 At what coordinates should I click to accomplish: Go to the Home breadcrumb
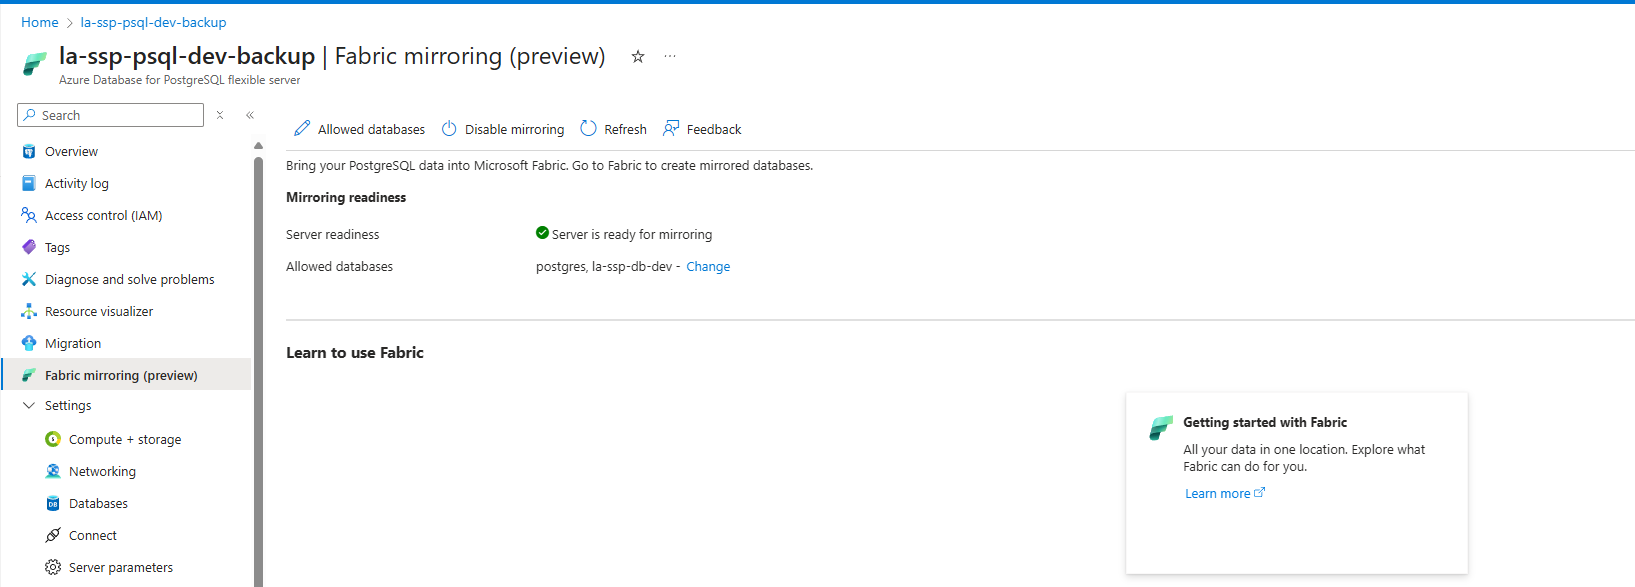coord(40,22)
